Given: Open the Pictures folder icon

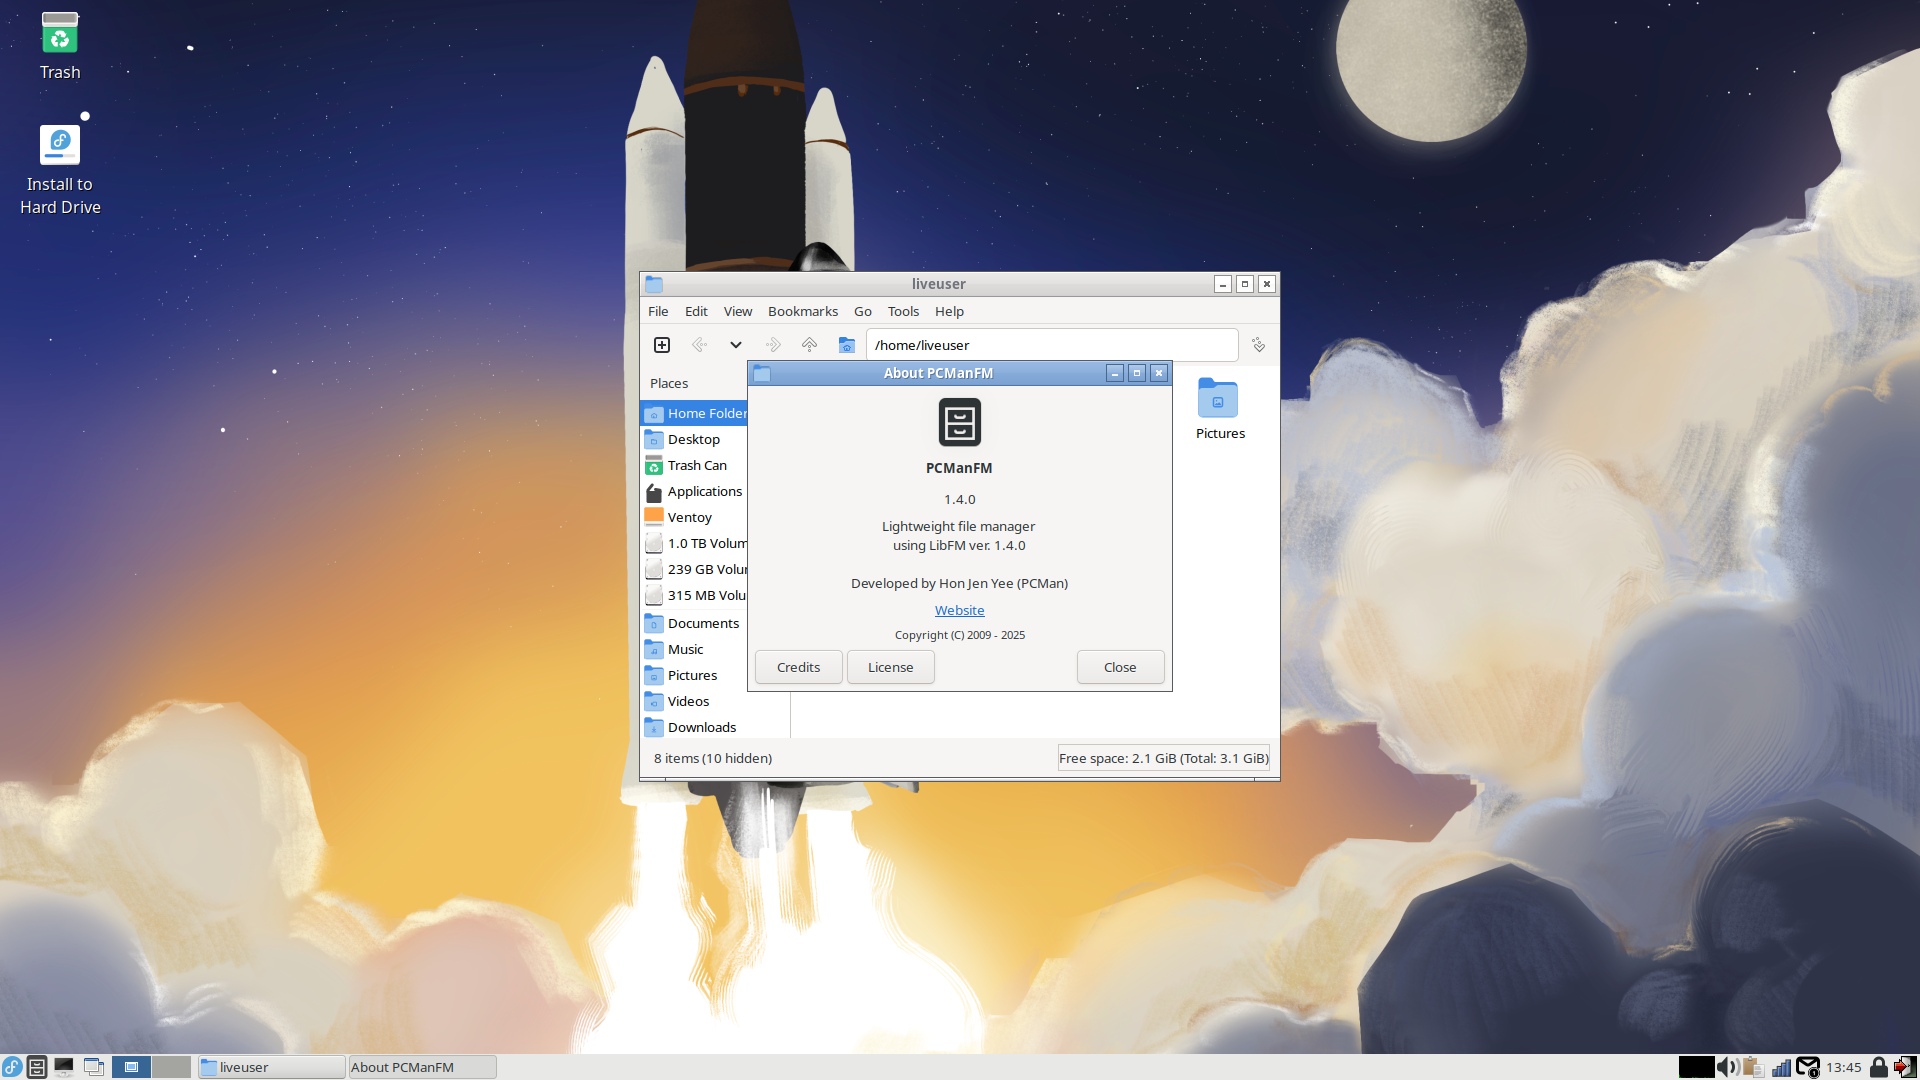Looking at the screenshot, I should click(1218, 399).
